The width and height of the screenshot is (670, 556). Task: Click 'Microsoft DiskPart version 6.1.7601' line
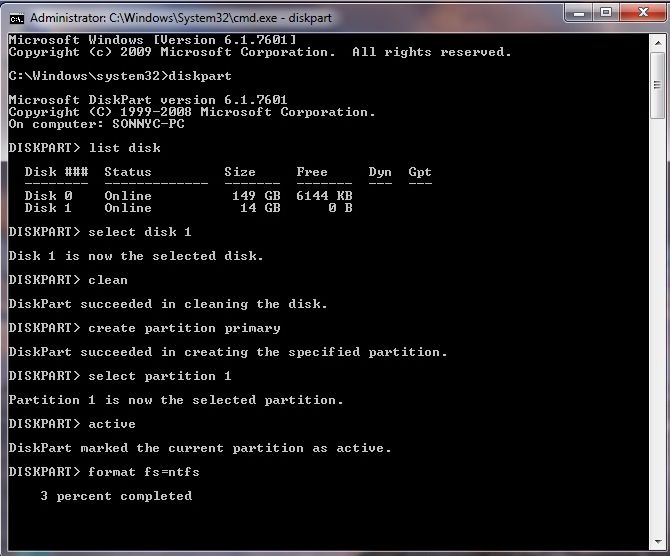pos(148,100)
